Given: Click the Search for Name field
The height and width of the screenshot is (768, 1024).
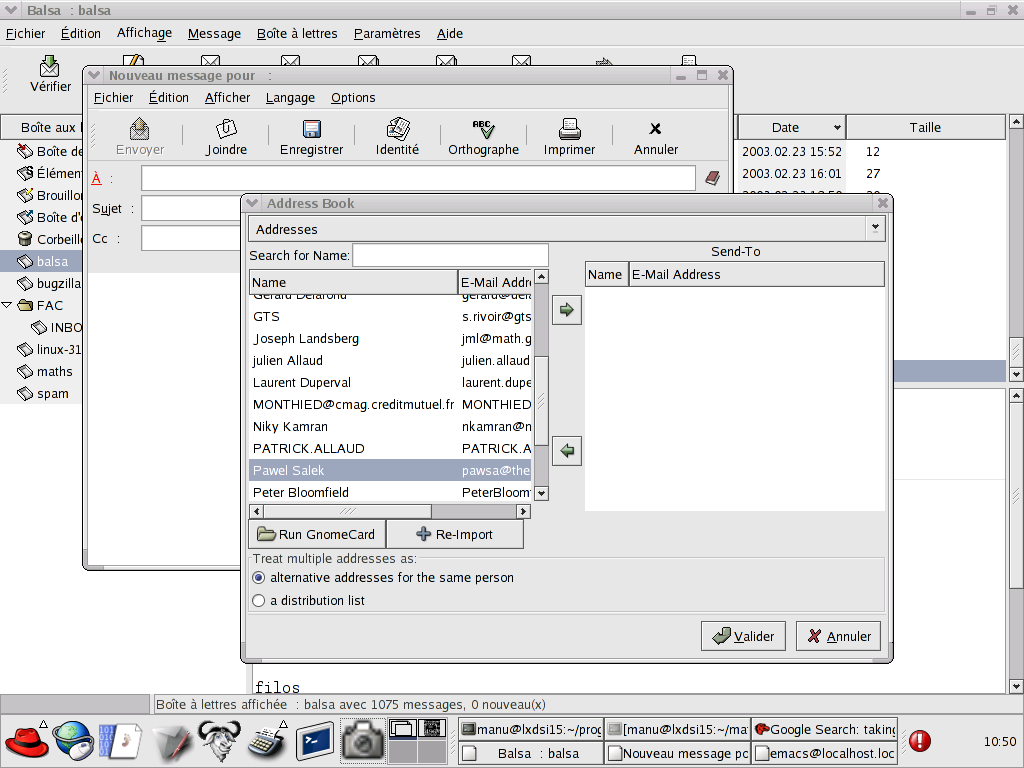Looking at the screenshot, I should (x=450, y=255).
